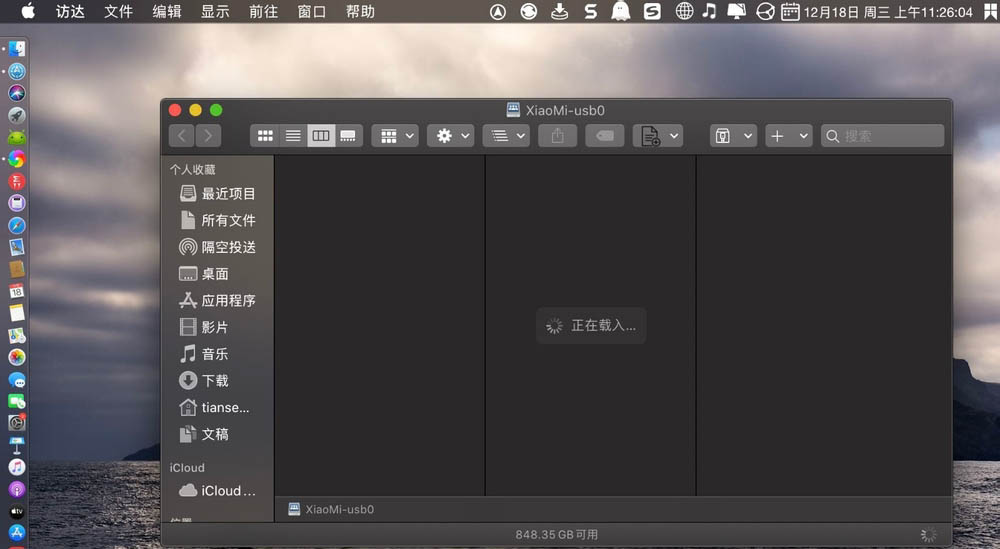Click the Finder icon in the Dock

click(x=17, y=48)
